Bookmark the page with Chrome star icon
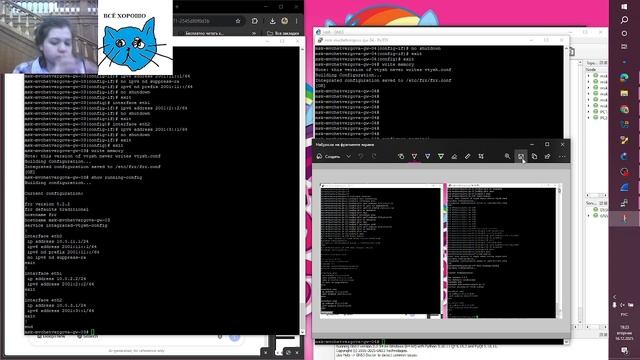The height and width of the screenshot is (360, 640). [x=238, y=21]
